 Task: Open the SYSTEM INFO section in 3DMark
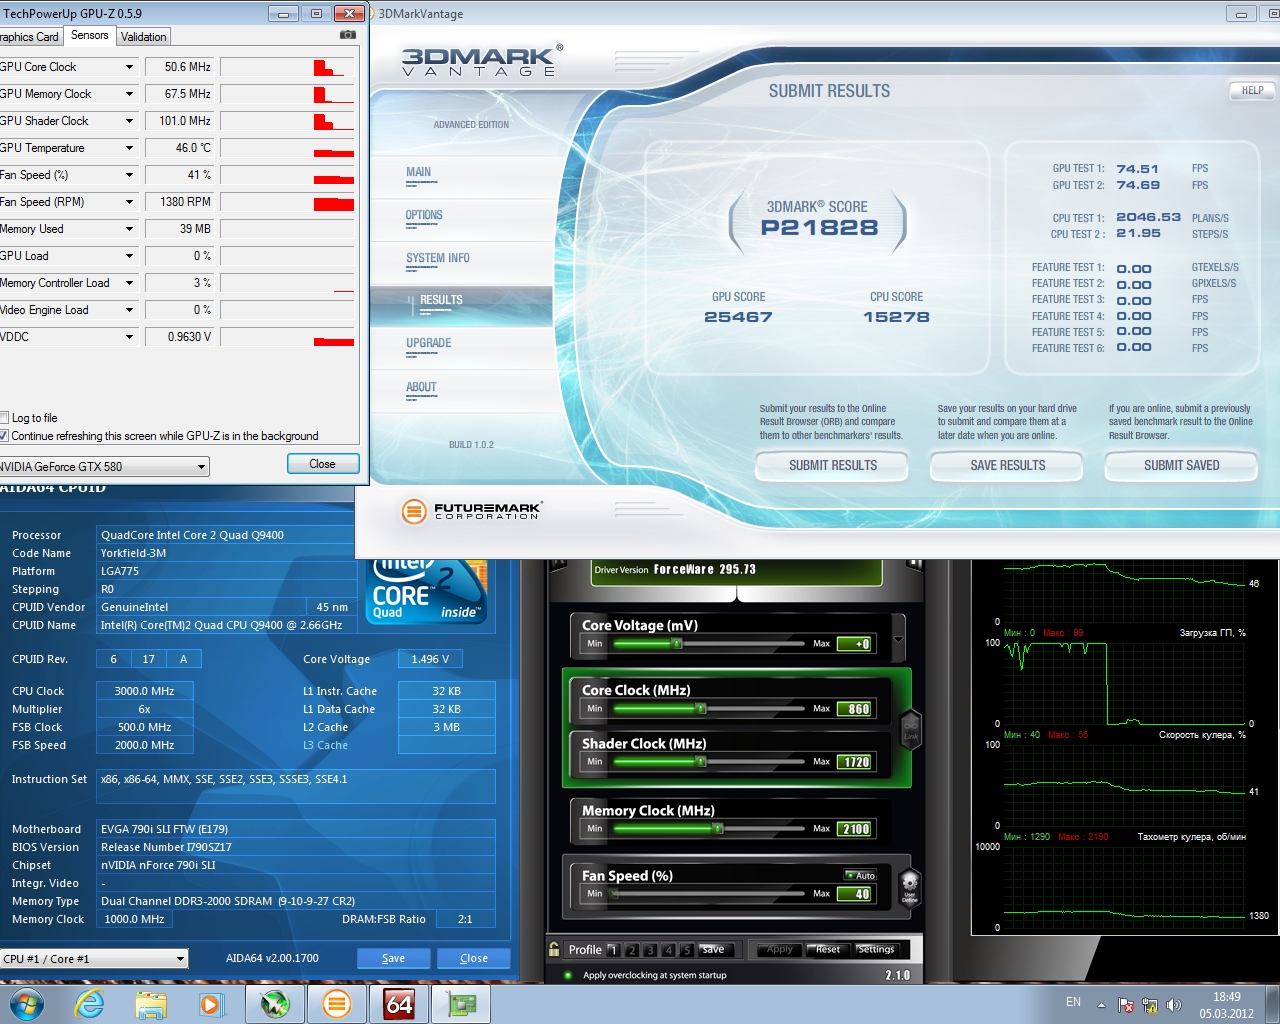click(x=437, y=258)
